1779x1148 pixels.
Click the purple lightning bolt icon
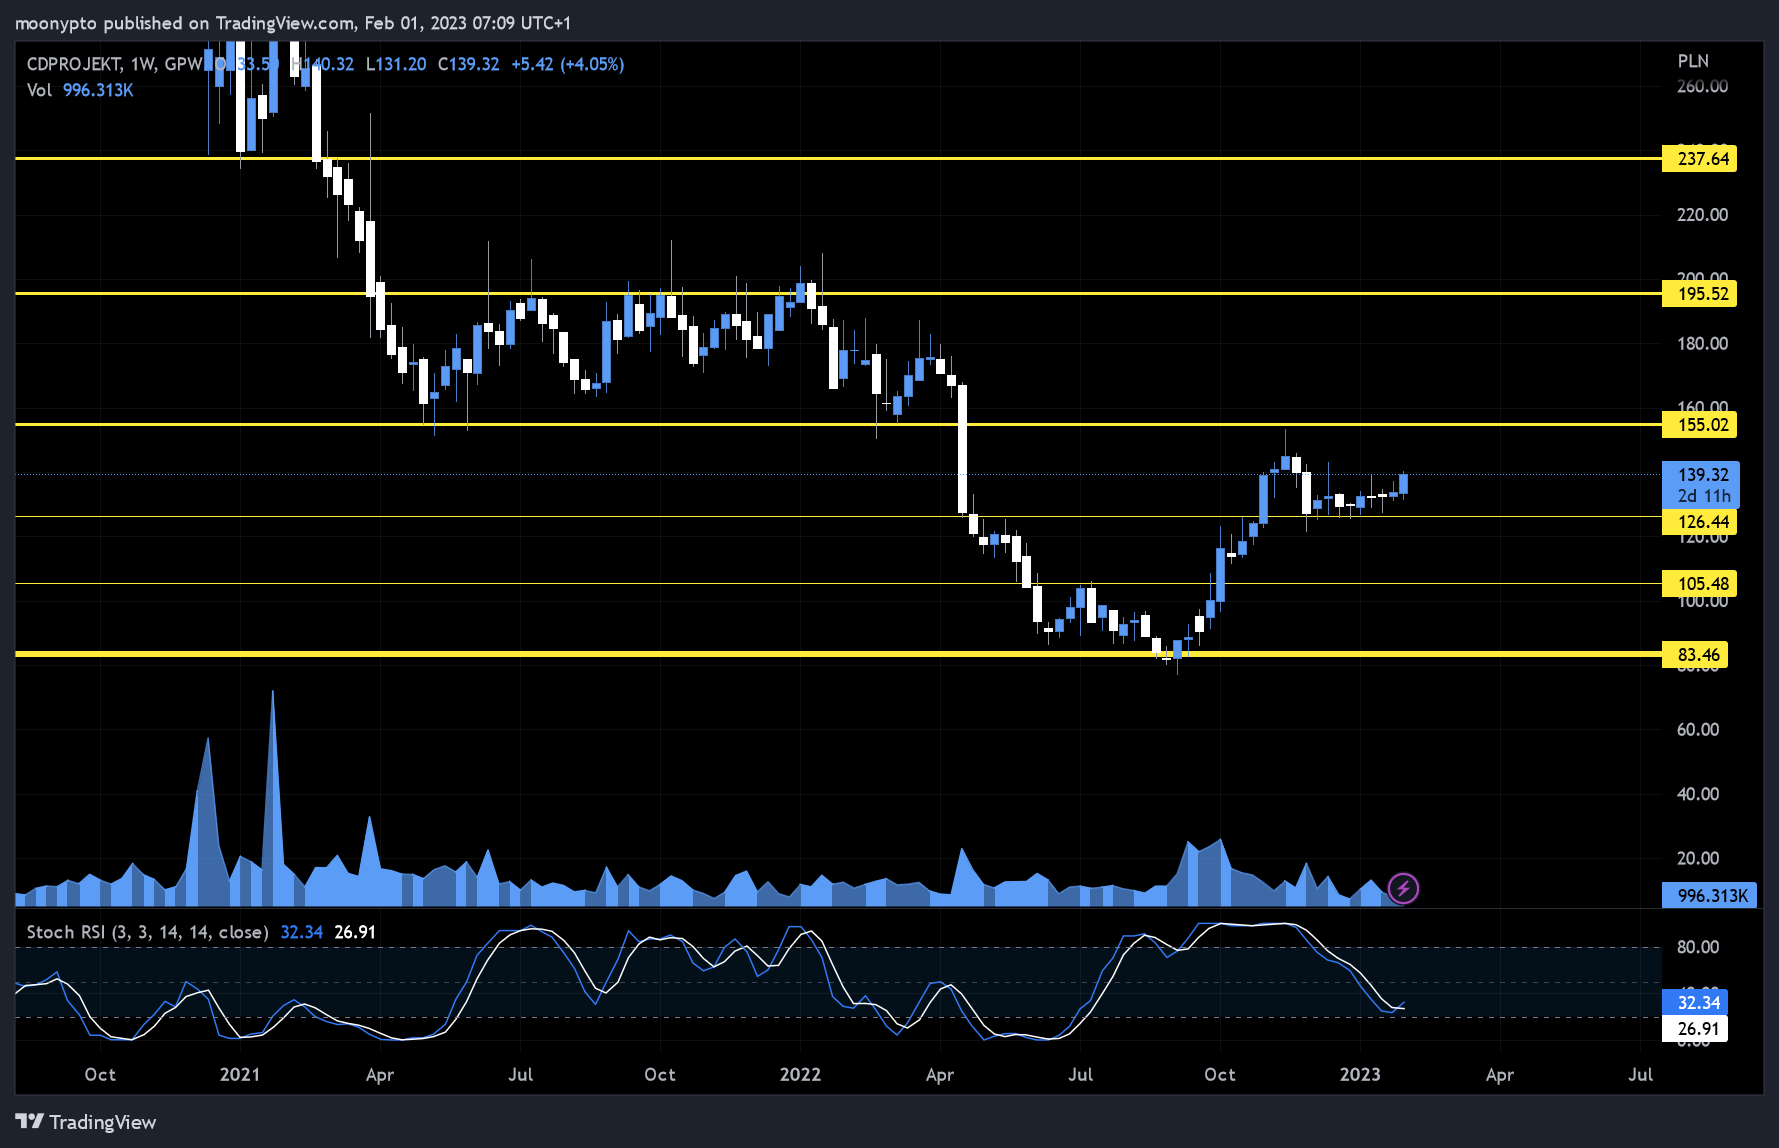pos(1403,888)
